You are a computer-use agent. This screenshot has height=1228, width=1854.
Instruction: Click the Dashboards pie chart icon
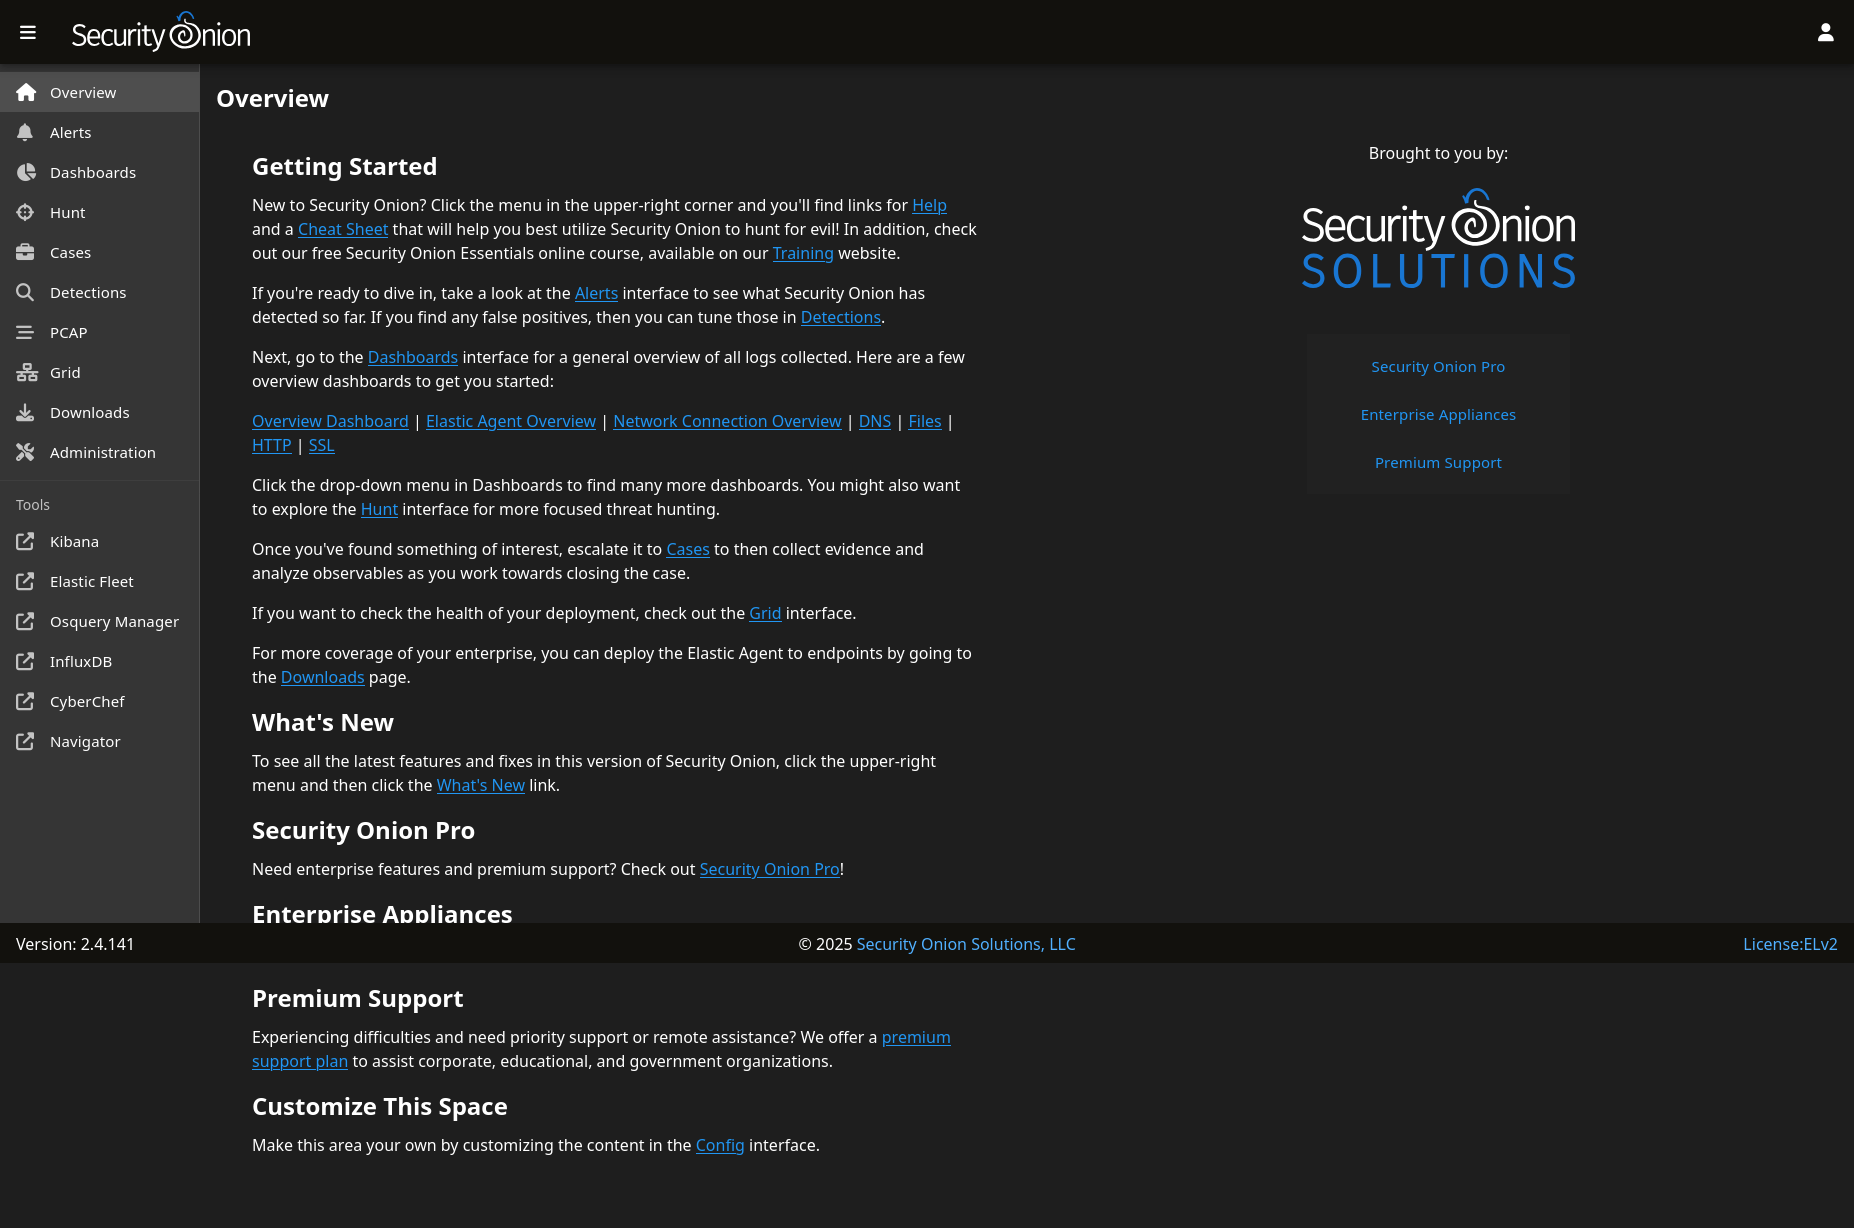(26, 172)
